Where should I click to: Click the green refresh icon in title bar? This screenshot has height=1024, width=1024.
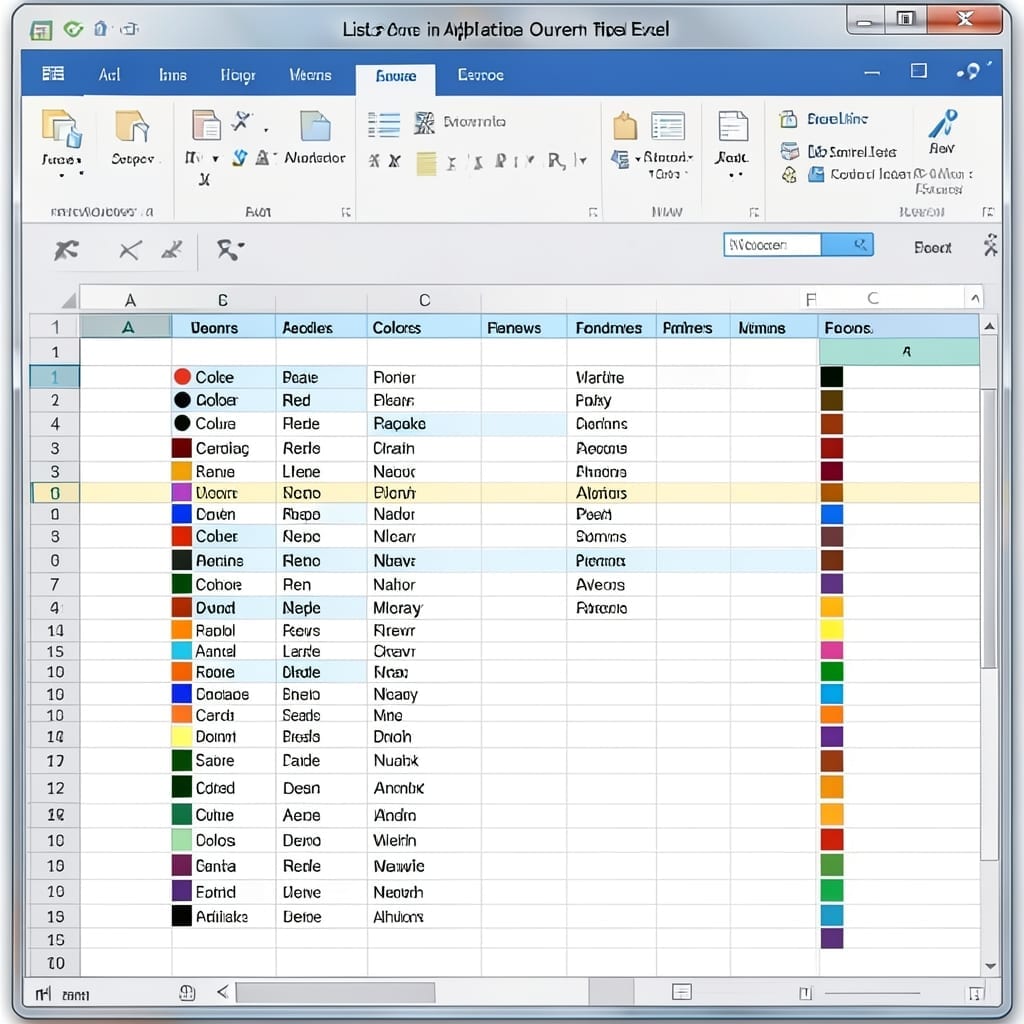pyautogui.click(x=73, y=29)
